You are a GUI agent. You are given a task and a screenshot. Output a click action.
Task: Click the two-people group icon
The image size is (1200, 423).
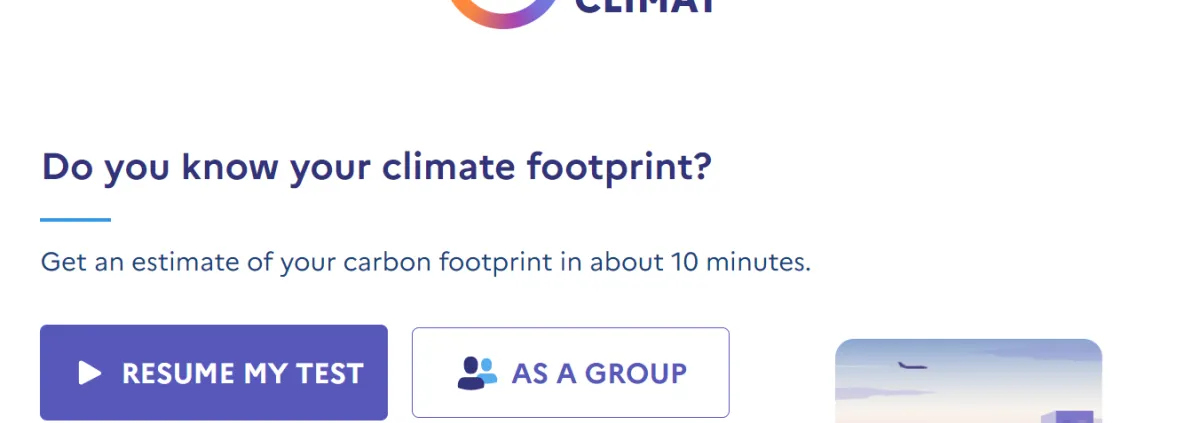477,373
